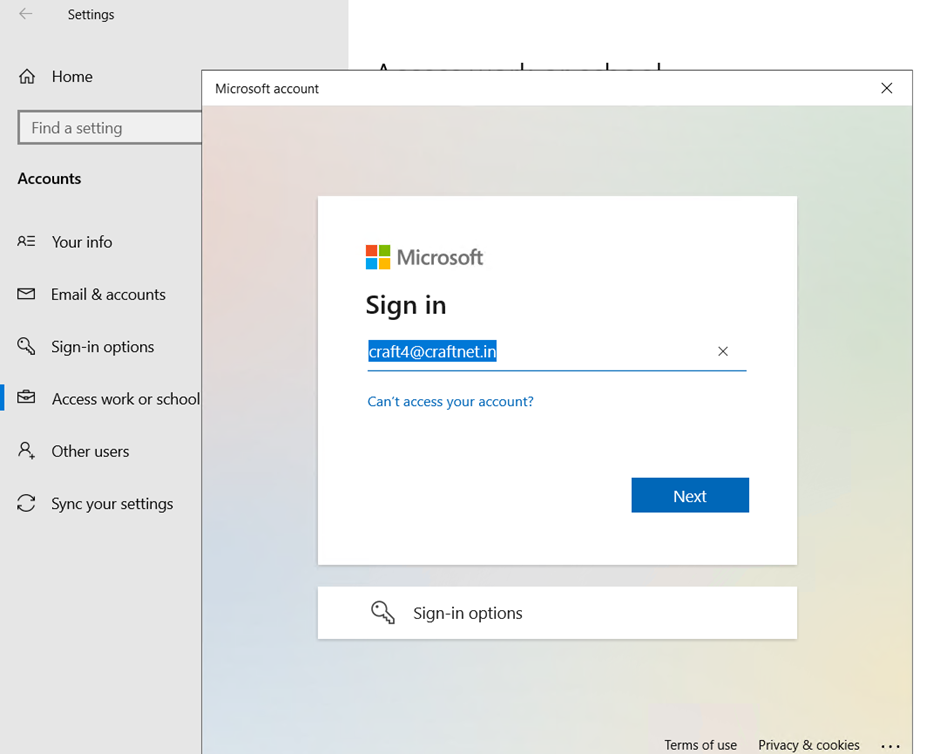Click the Your info person icon

[x=26, y=242]
